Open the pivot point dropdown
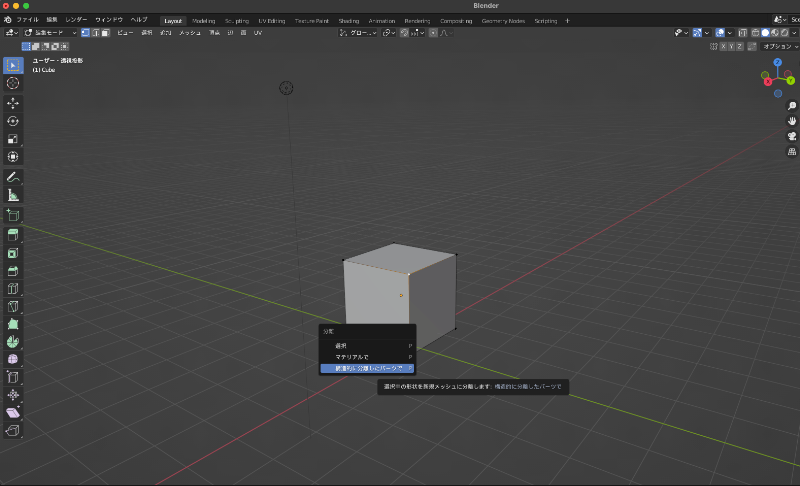The width and height of the screenshot is (800, 486). (388, 33)
